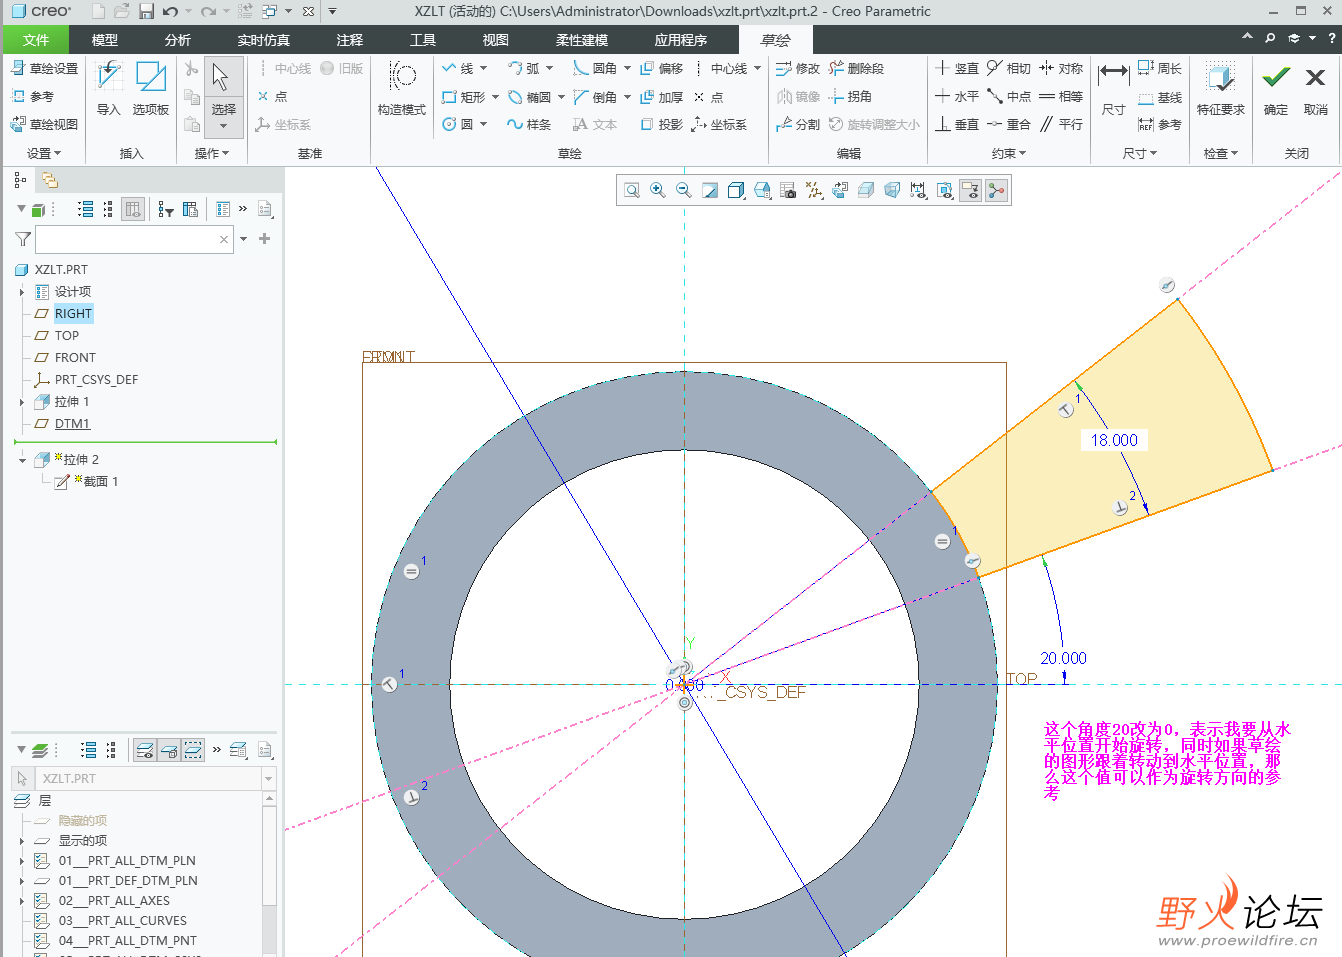Switch to the 视图 view tab

(x=496, y=40)
